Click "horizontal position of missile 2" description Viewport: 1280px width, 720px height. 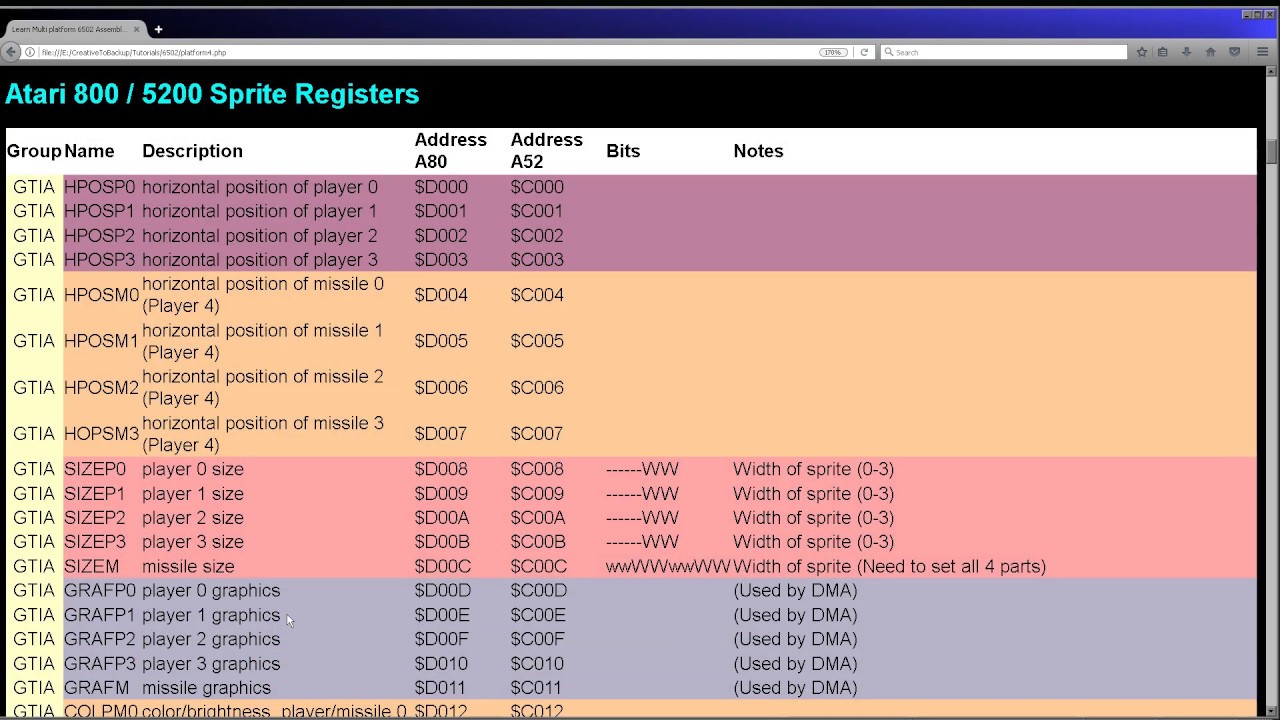click(x=263, y=388)
